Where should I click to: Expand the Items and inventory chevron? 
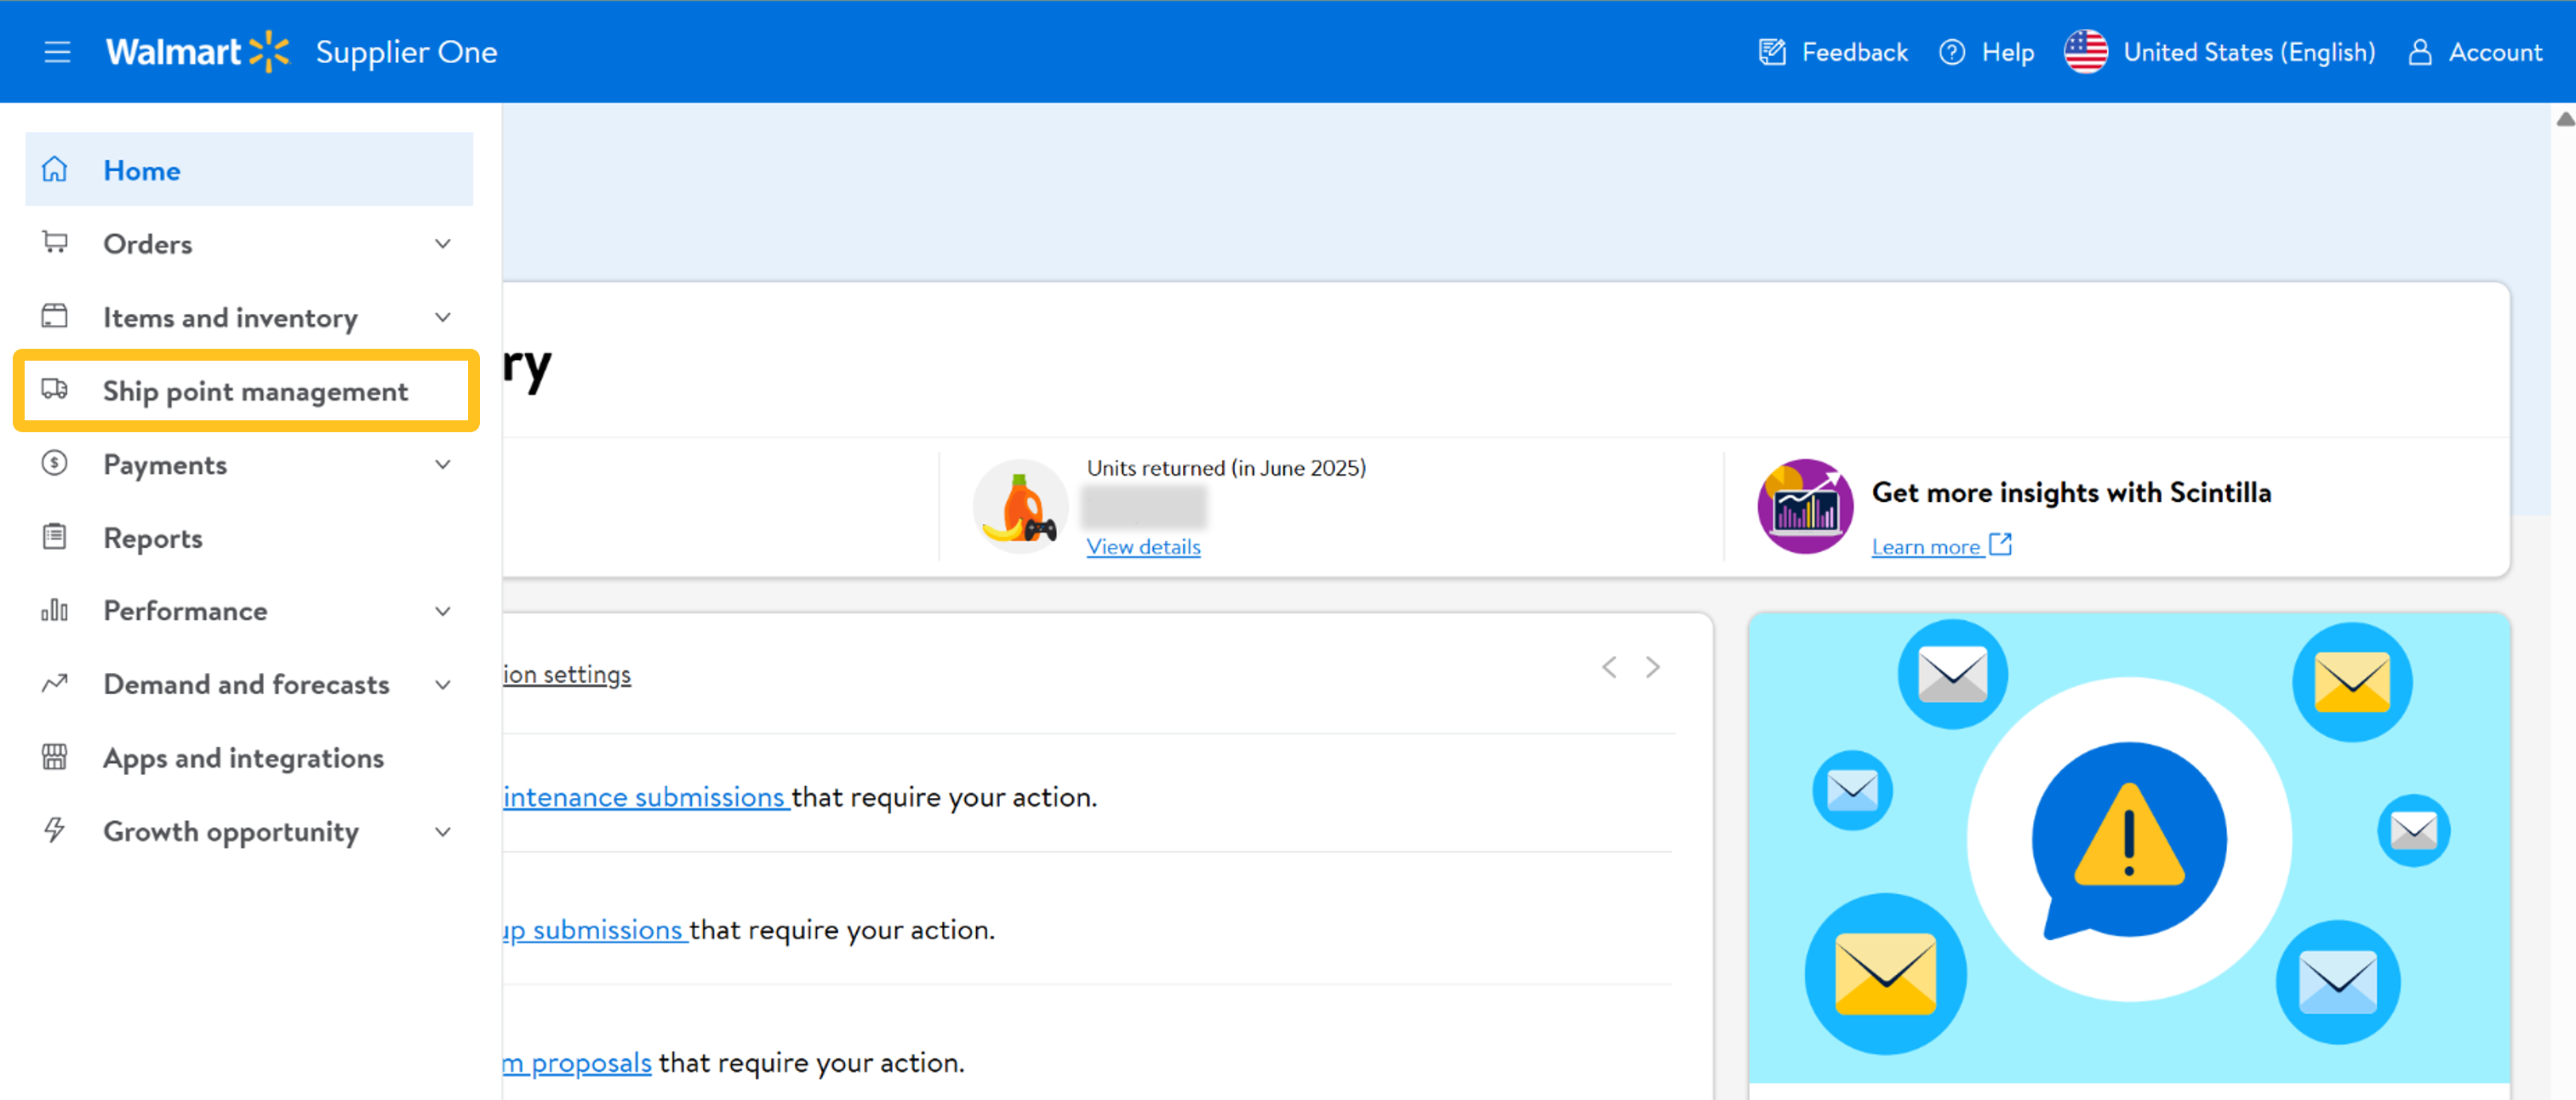point(443,317)
